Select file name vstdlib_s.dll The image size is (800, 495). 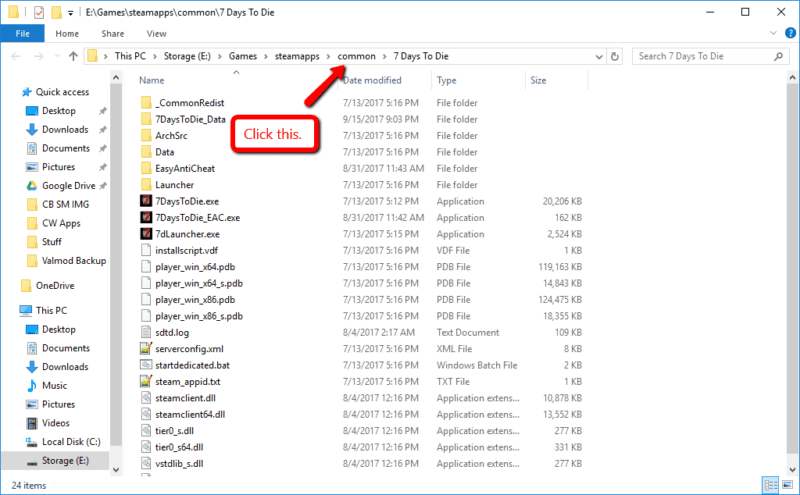(x=179, y=463)
